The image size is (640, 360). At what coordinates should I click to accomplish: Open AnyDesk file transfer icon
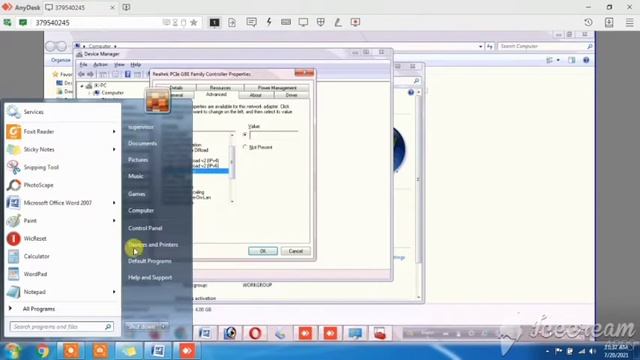click(232, 22)
